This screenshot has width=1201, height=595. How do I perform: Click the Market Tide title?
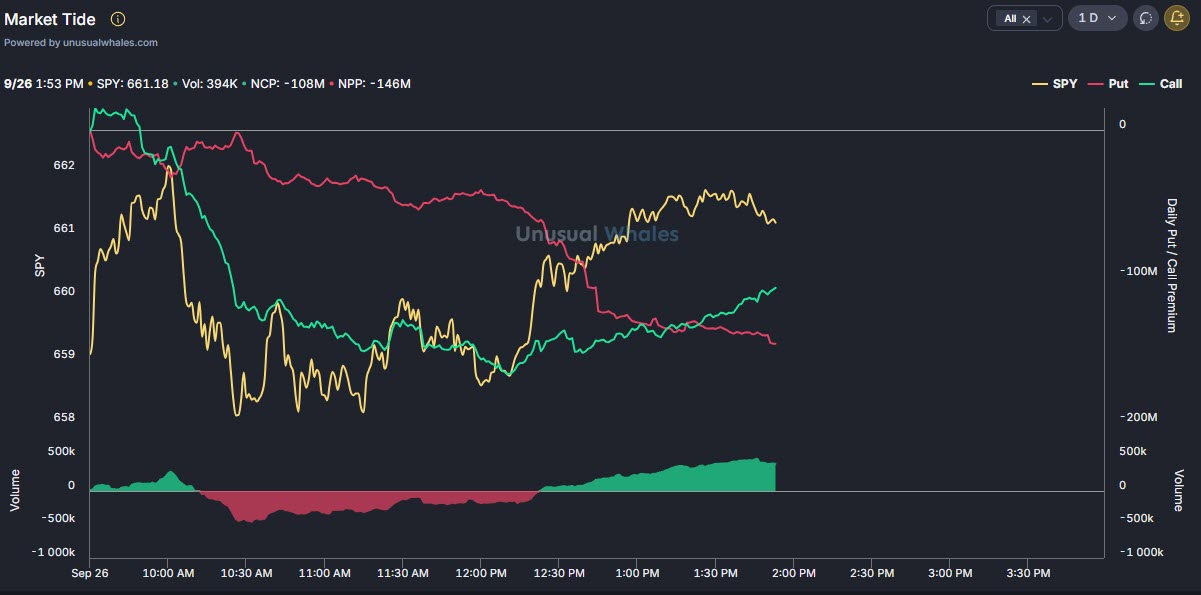click(x=50, y=19)
